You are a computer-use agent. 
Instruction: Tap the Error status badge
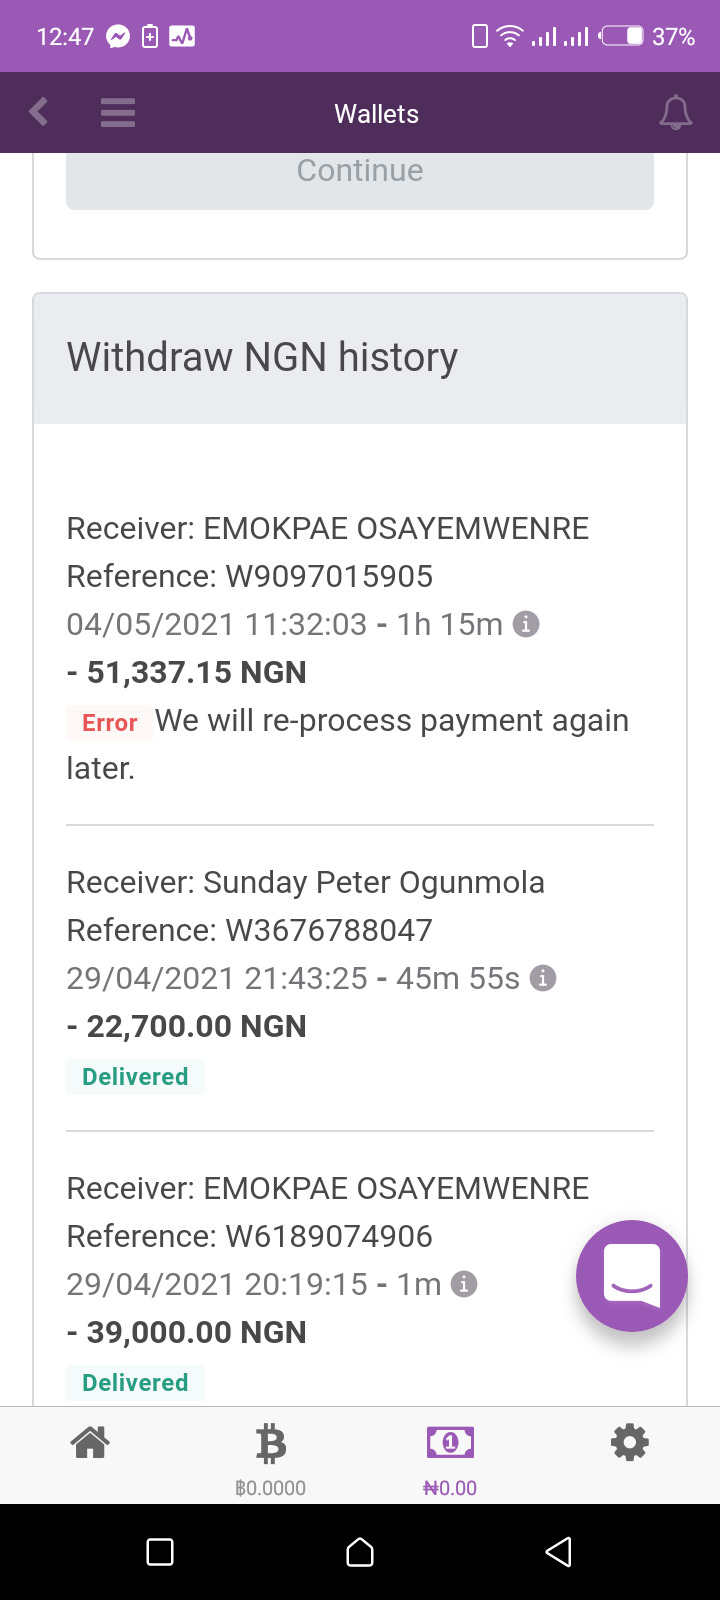pyautogui.click(x=110, y=722)
